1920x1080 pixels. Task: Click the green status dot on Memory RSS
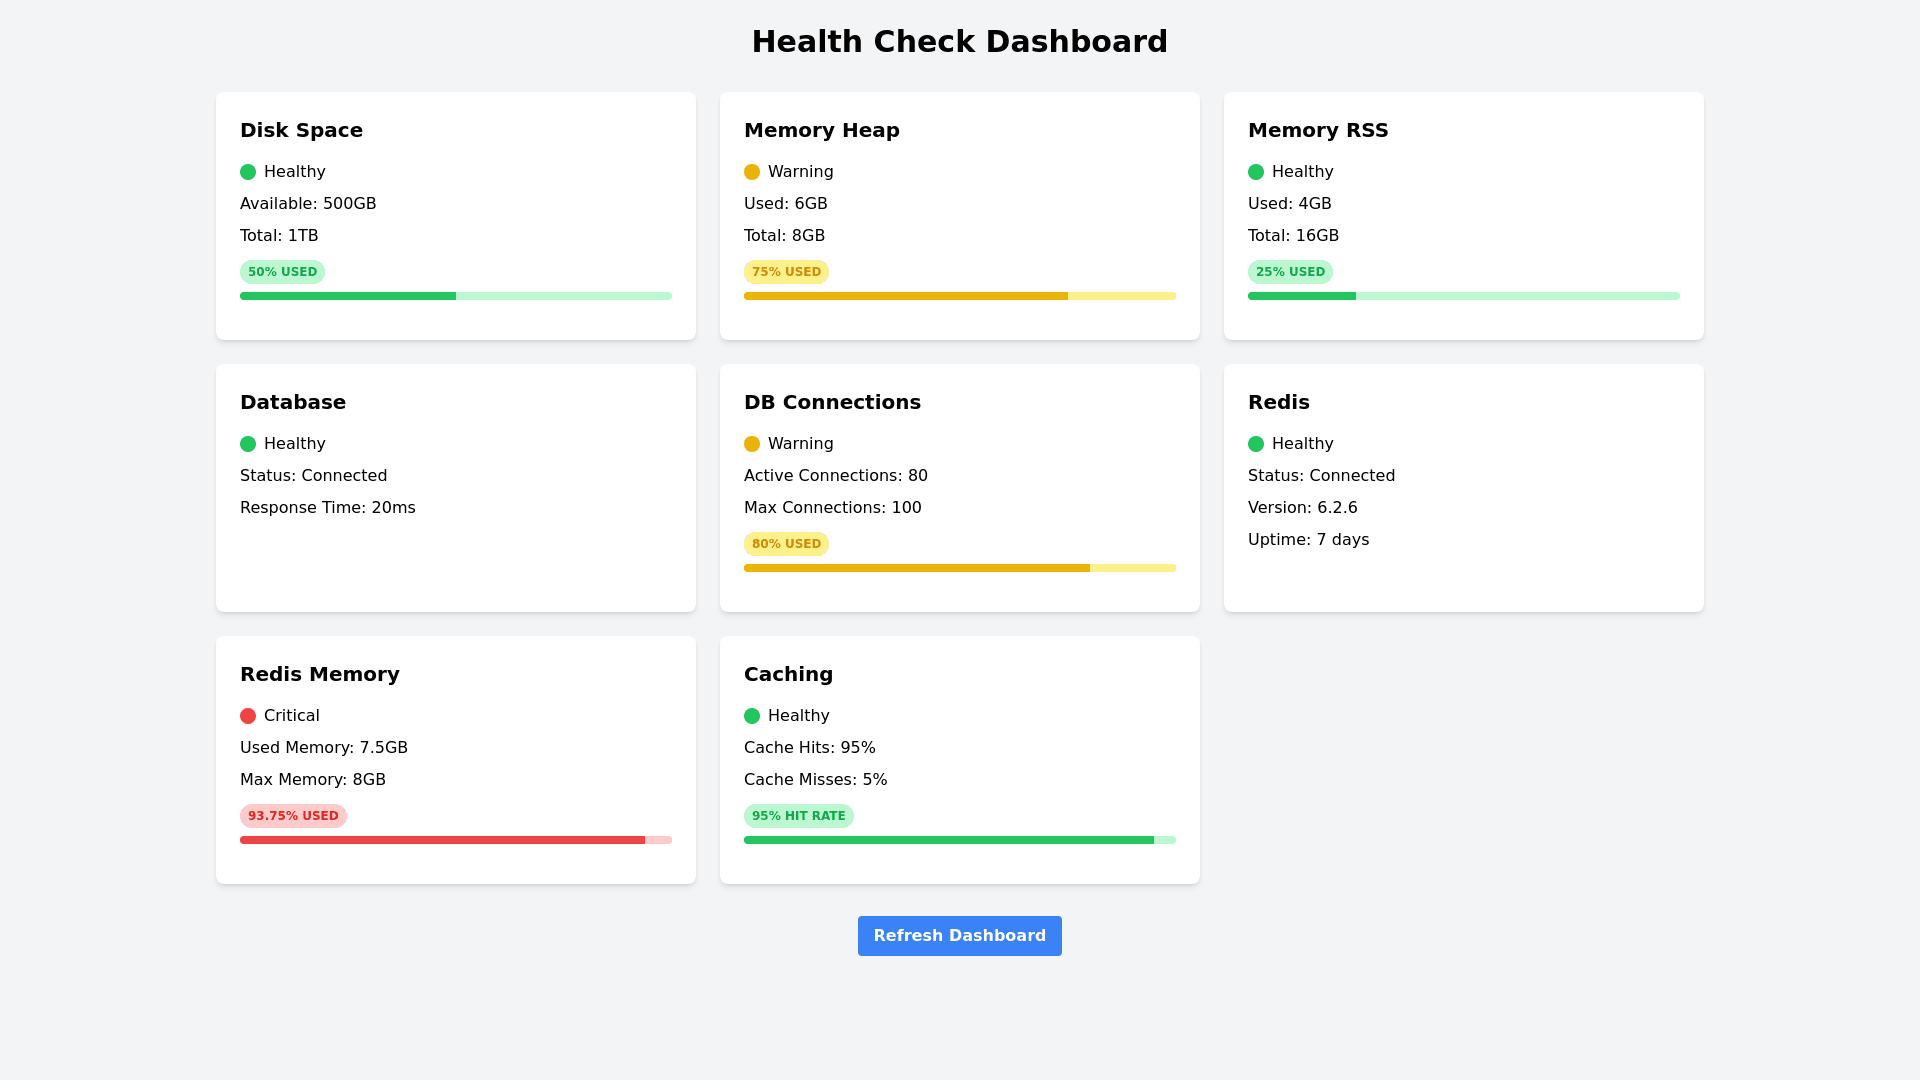point(1256,172)
